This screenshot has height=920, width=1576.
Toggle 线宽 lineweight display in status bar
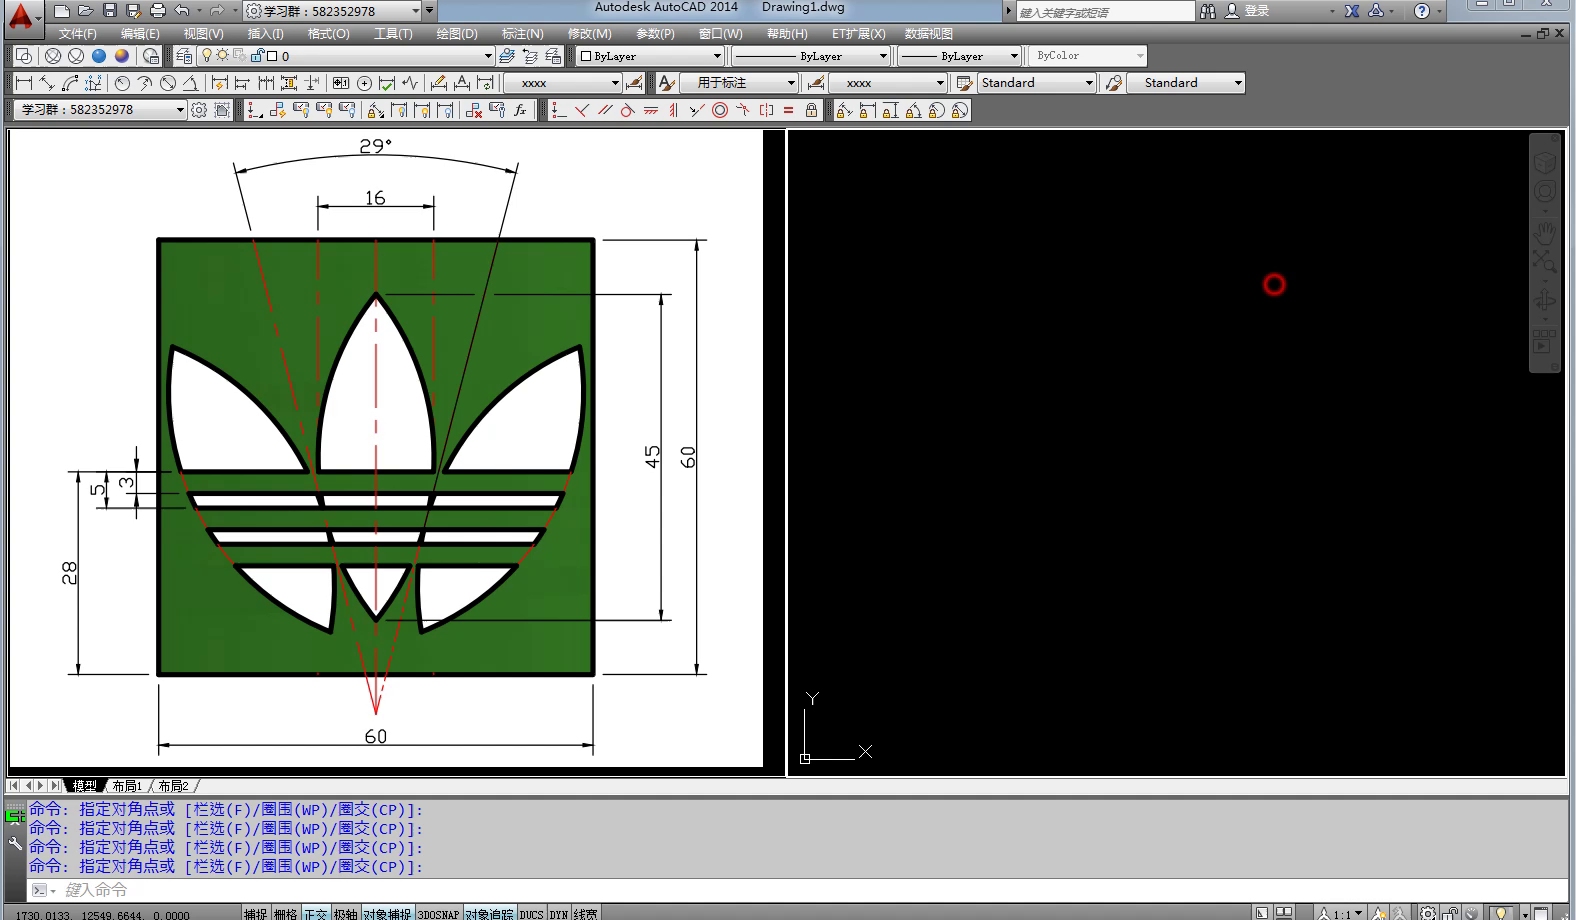pos(585,913)
